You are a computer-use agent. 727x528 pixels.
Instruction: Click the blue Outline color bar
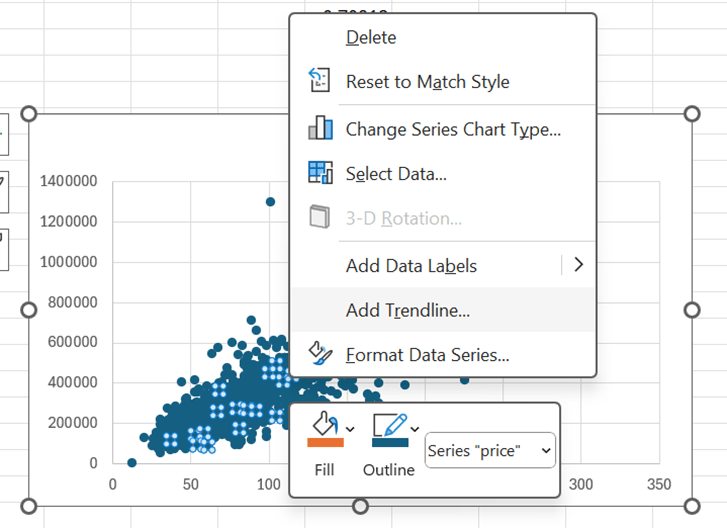coord(388,442)
